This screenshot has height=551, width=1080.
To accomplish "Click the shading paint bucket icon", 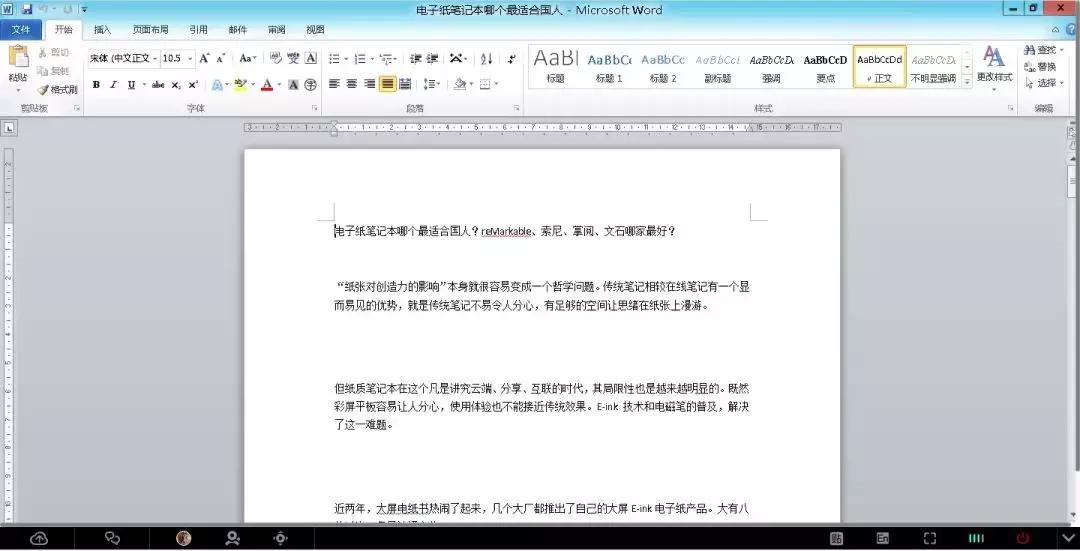I will pos(459,84).
